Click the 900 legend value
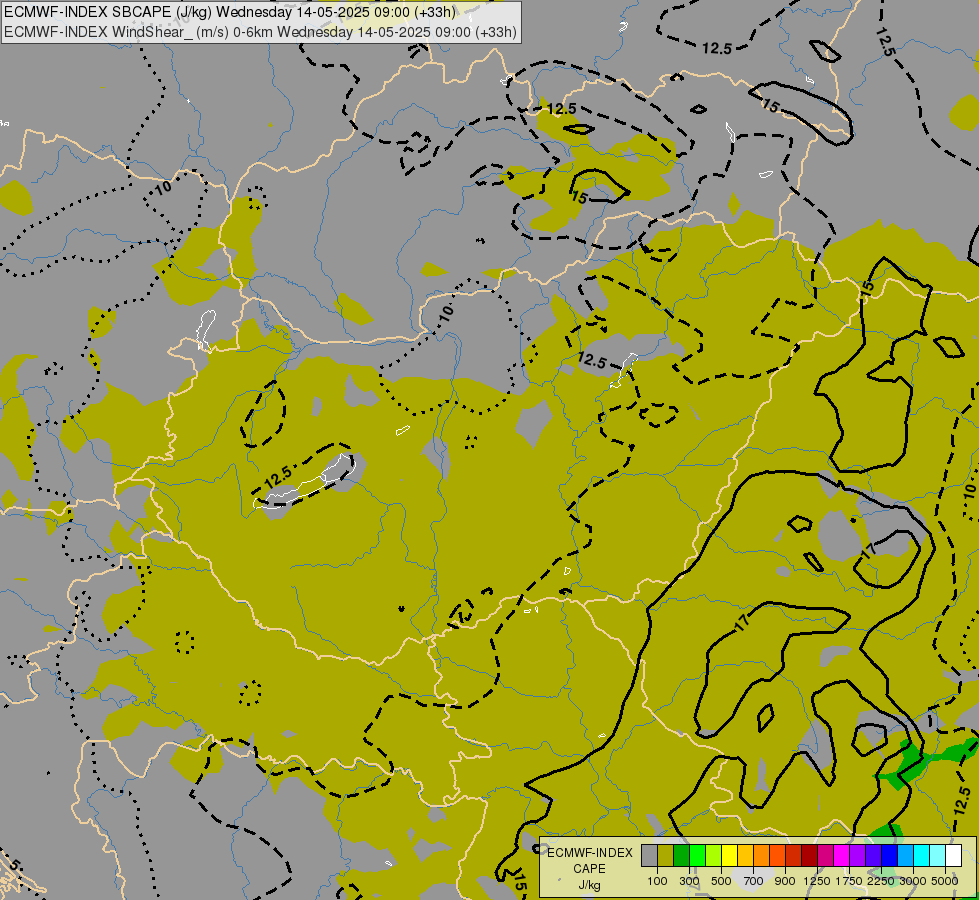979x900 pixels. click(x=785, y=881)
